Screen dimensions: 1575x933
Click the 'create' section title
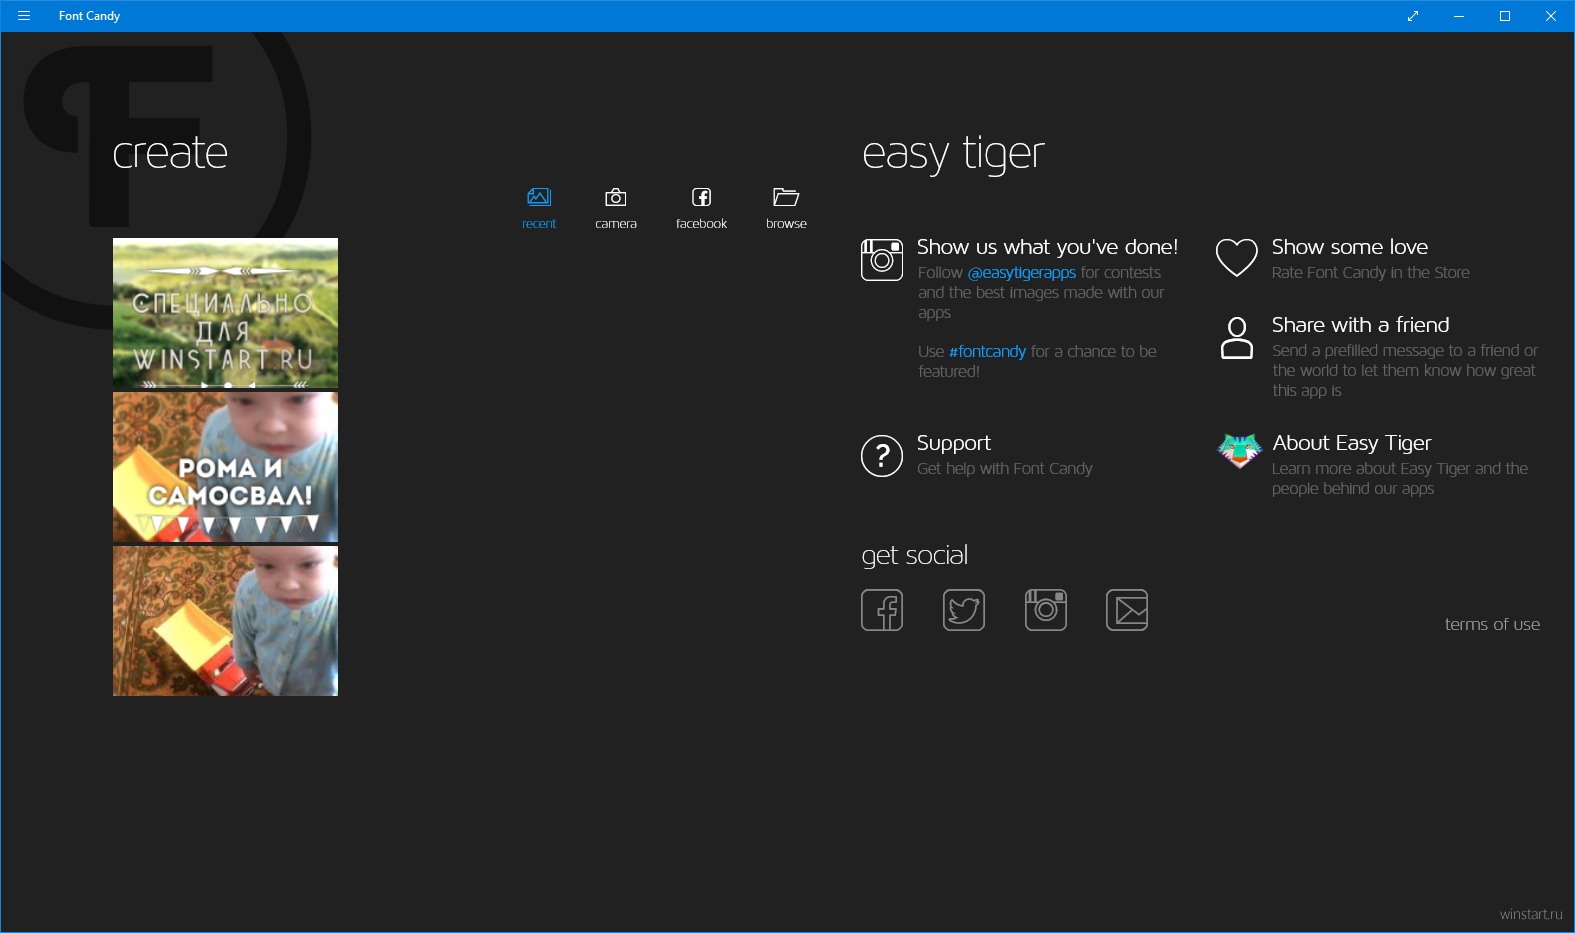(x=170, y=152)
